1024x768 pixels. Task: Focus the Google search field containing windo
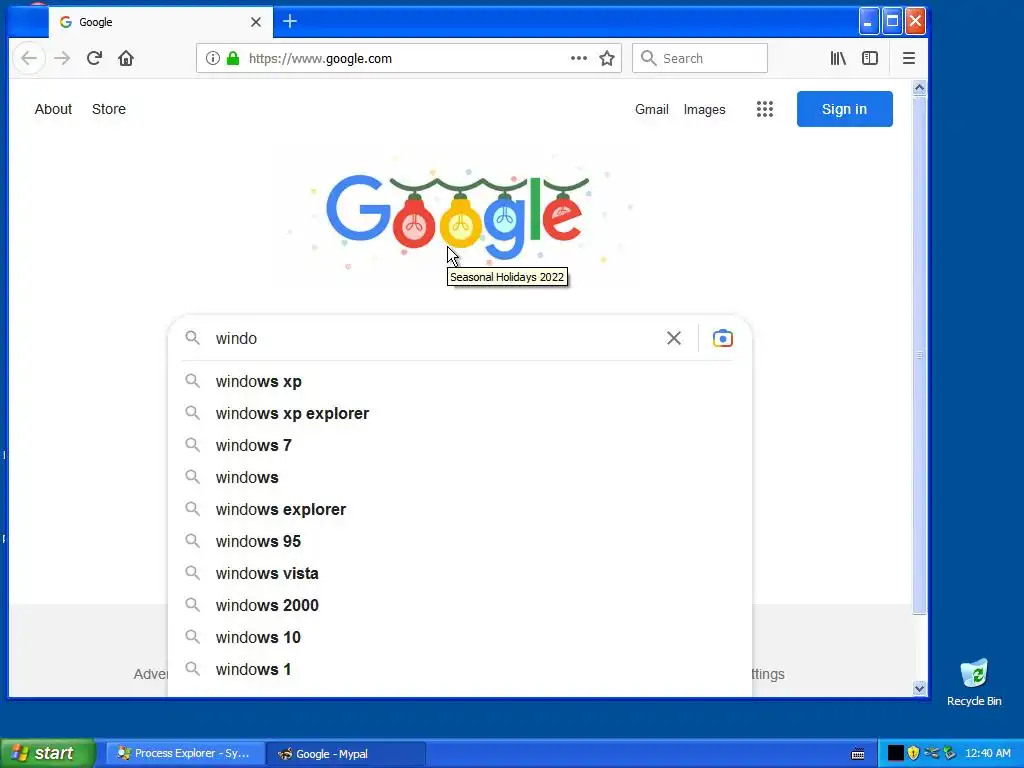tap(438, 338)
